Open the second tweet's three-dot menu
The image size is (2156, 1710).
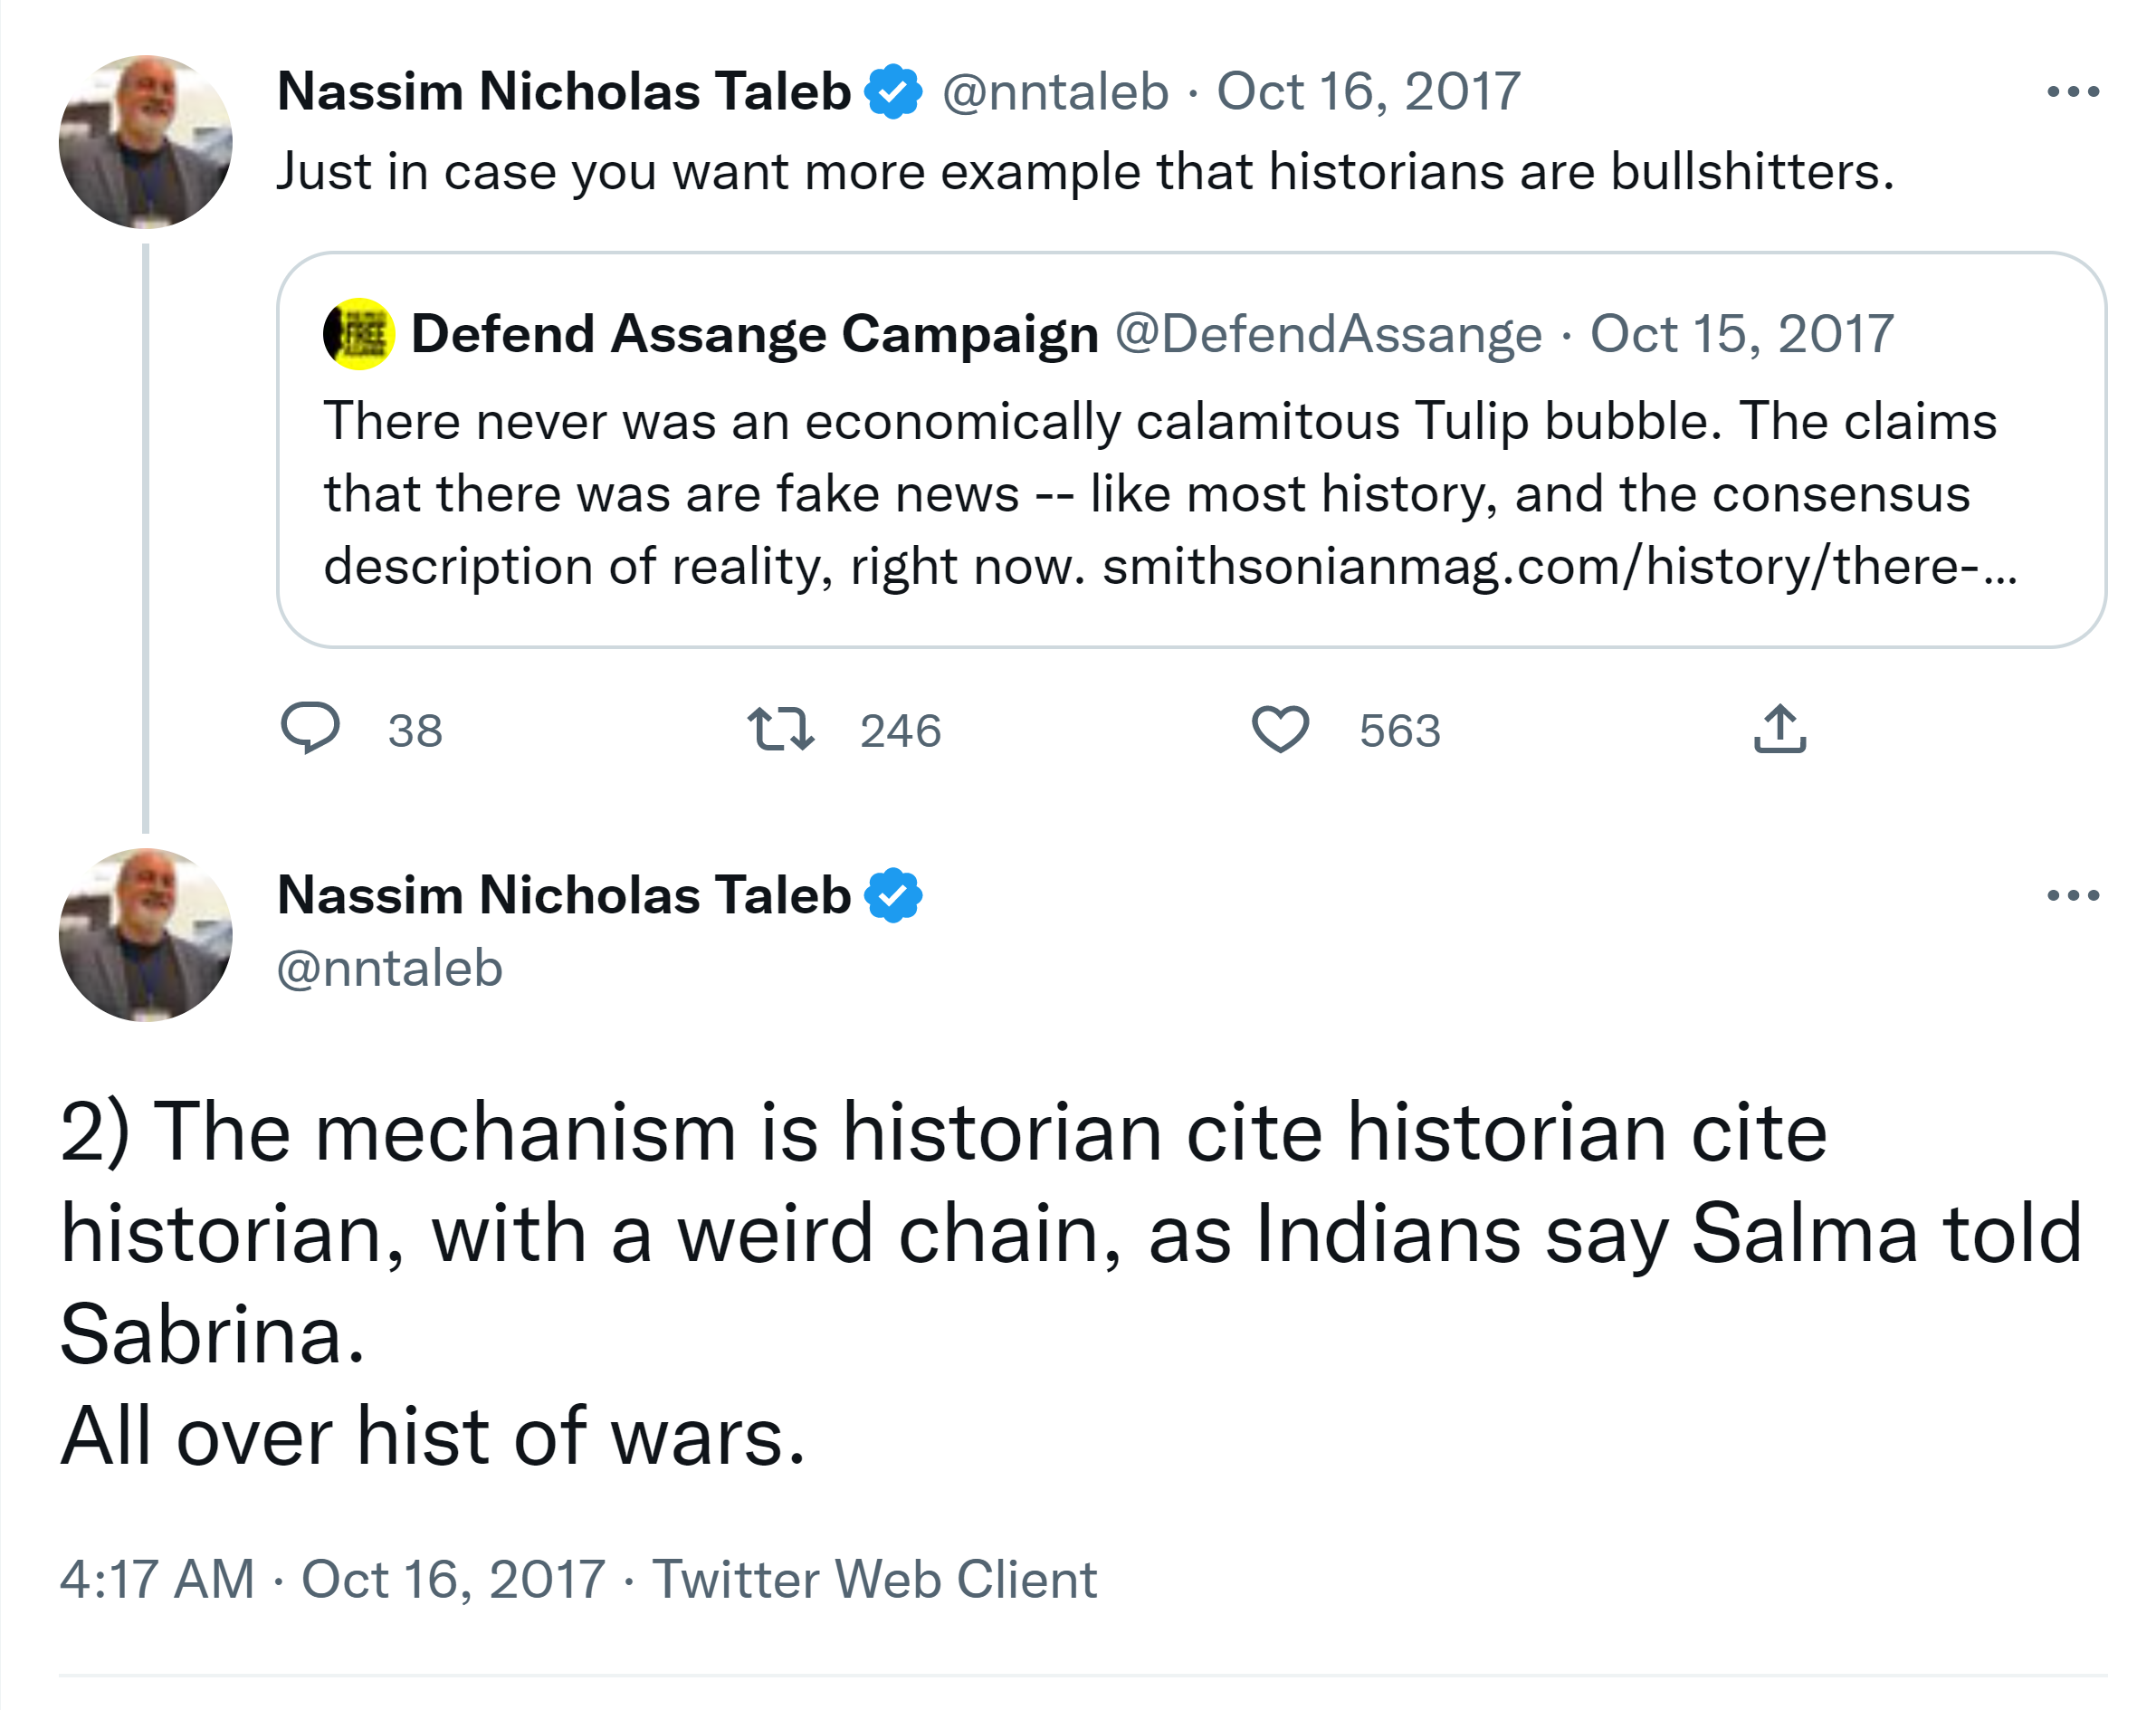2073,895
